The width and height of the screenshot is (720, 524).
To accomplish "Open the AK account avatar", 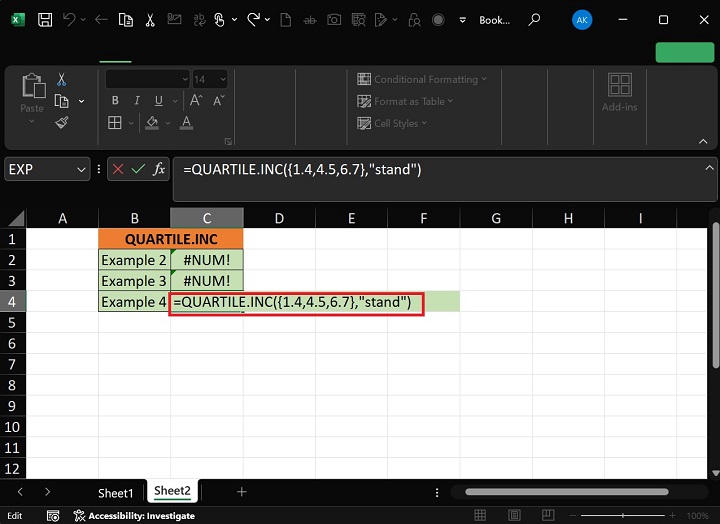I will click(x=582, y=20).
